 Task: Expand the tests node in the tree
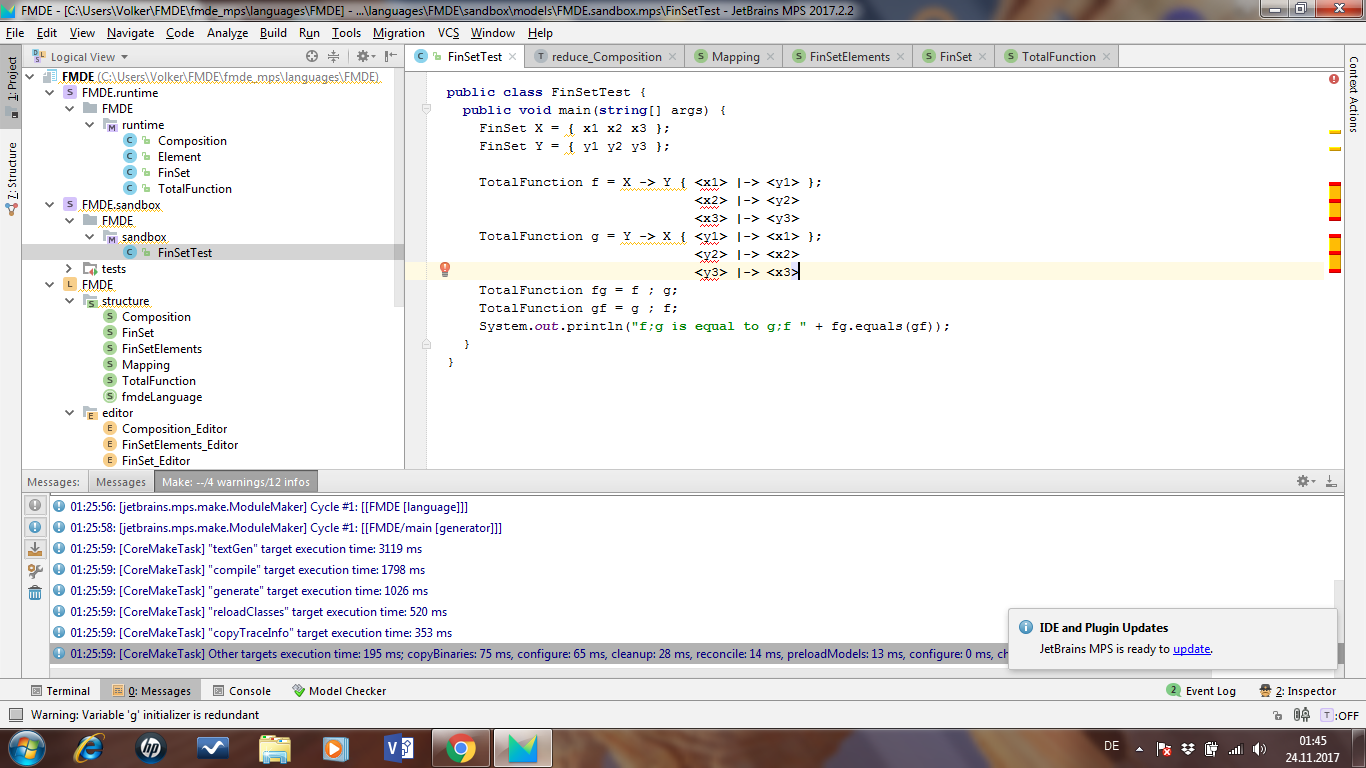tap(69, 269)
